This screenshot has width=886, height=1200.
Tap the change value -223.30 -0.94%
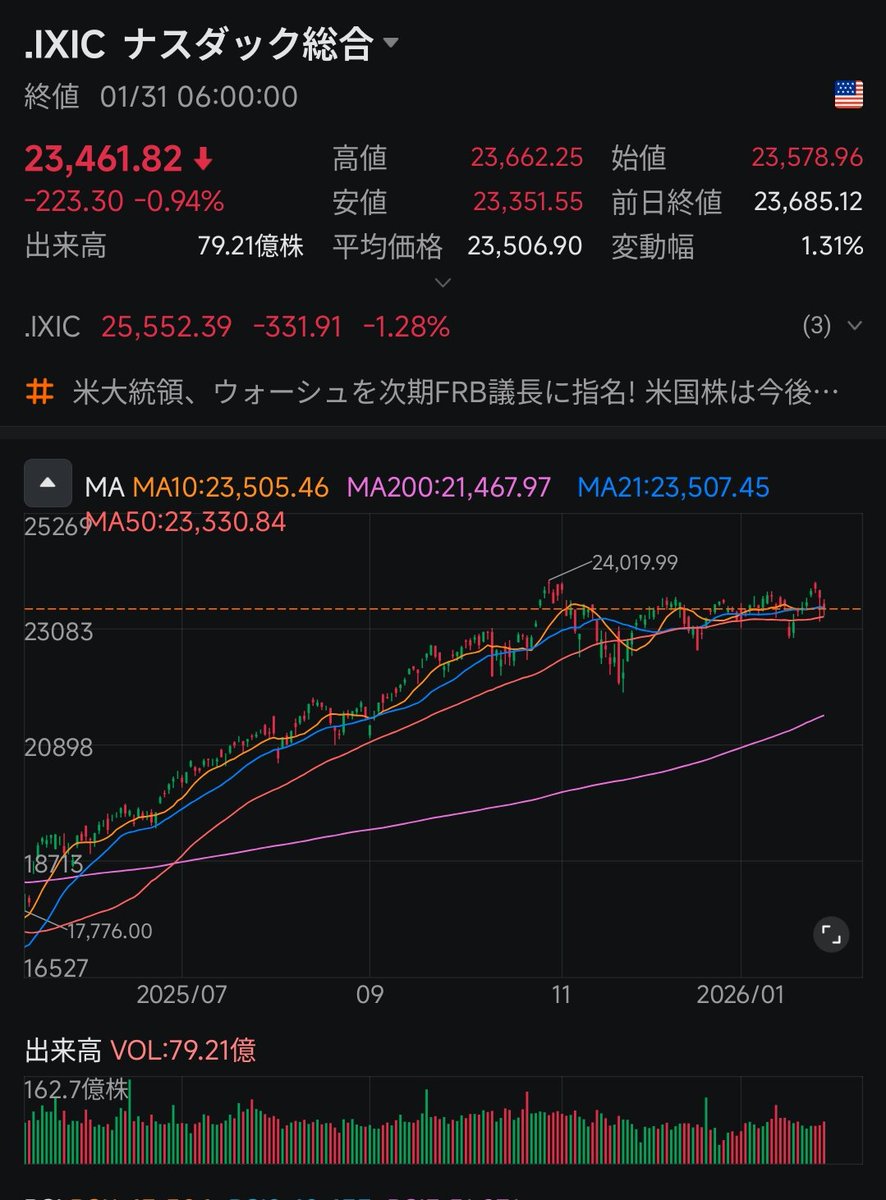[124, 202]
